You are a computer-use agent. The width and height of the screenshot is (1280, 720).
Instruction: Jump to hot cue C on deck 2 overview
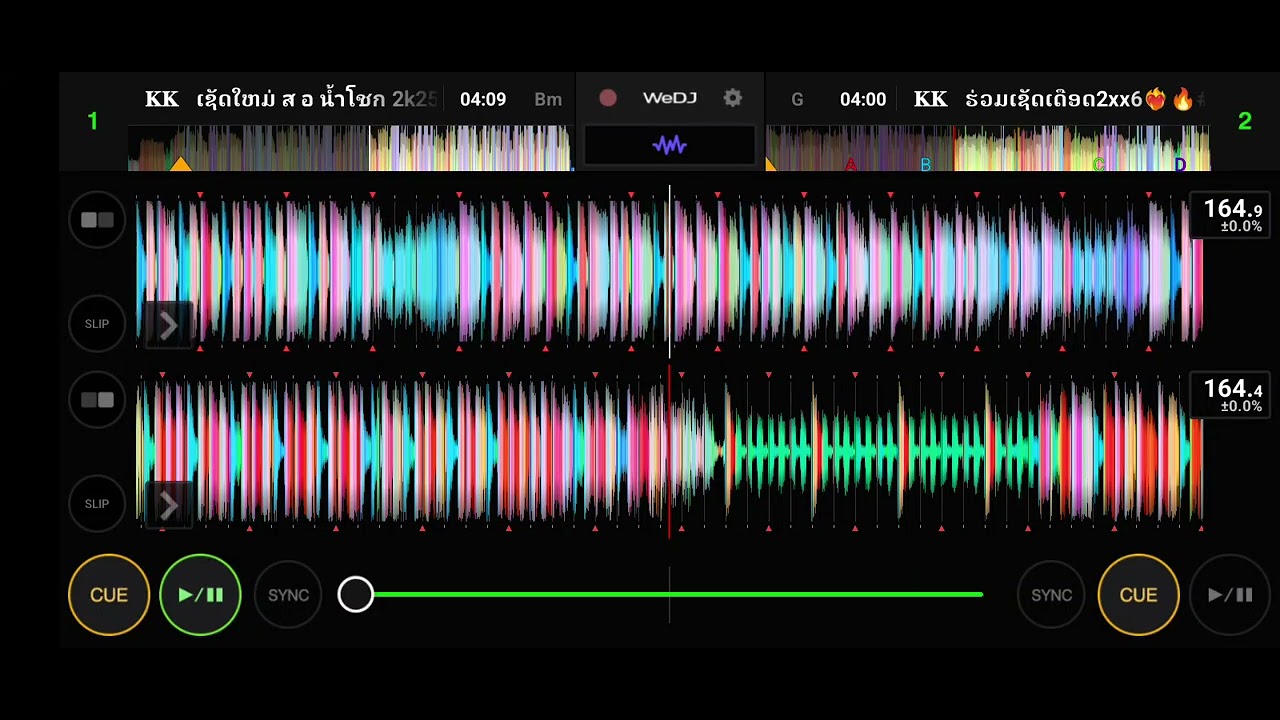[1099, 165]
